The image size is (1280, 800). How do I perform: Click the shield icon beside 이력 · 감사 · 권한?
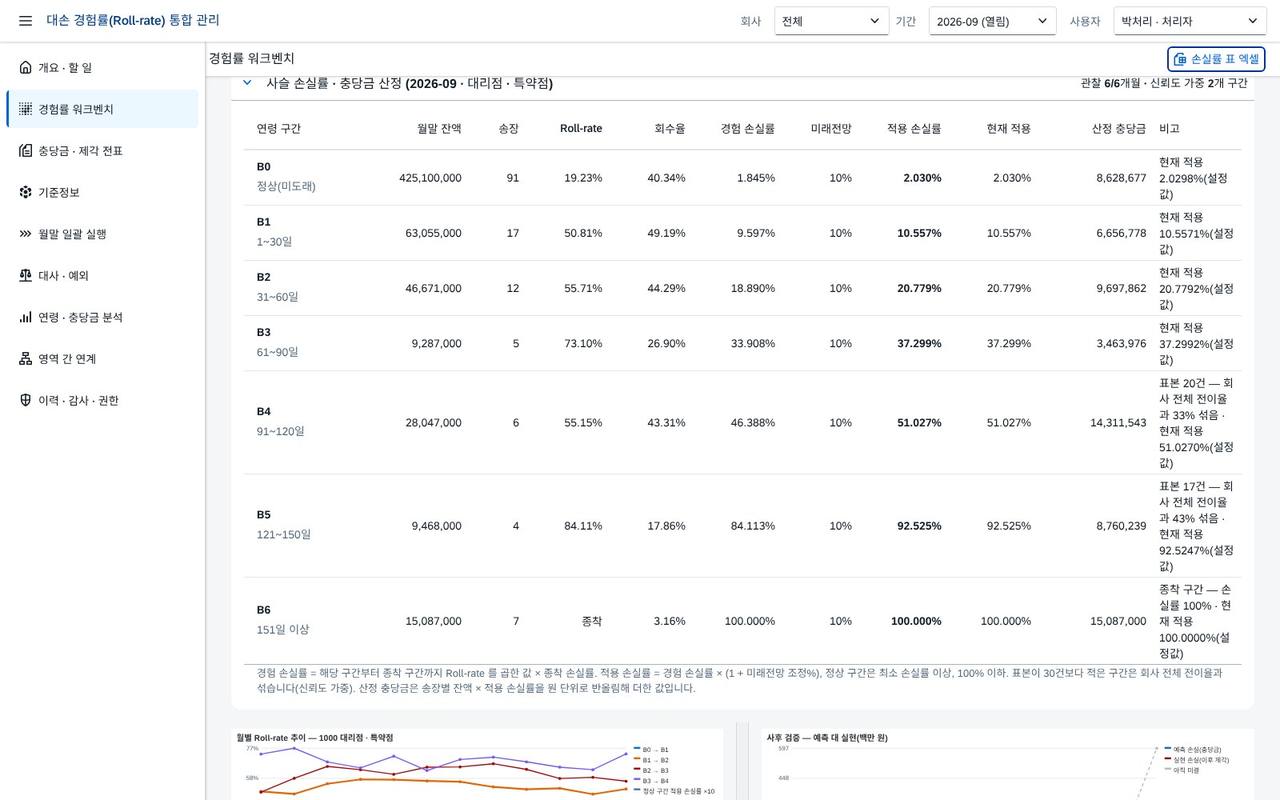click(x=26, y=400)
